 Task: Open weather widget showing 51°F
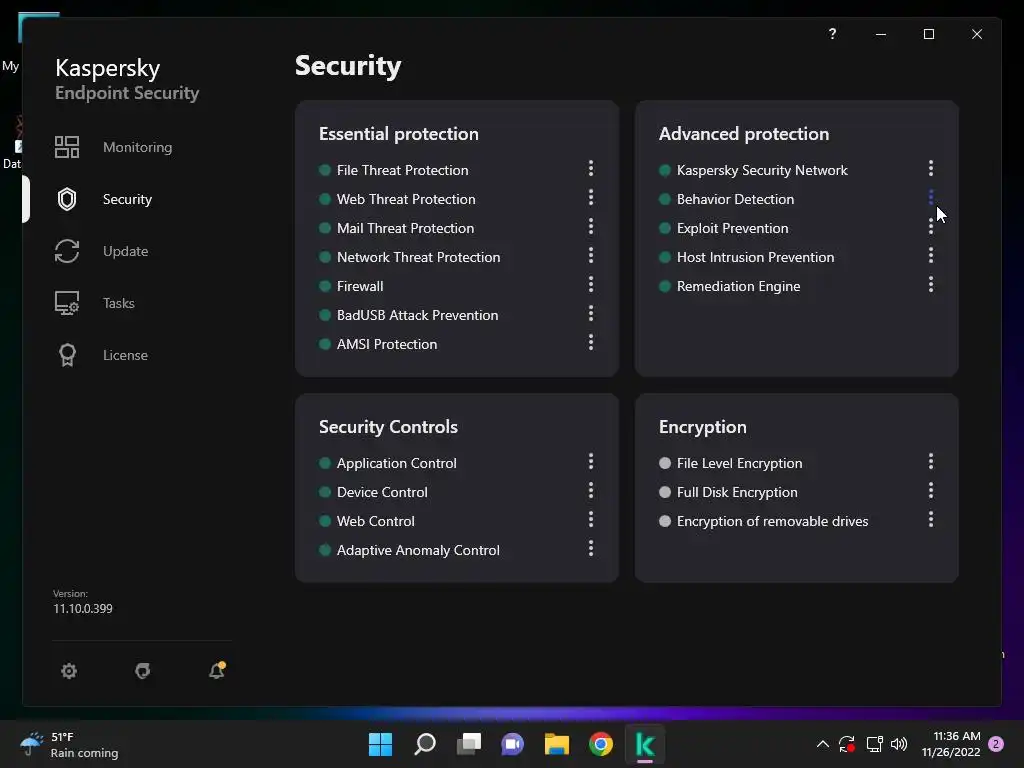[x=69, y=744]
